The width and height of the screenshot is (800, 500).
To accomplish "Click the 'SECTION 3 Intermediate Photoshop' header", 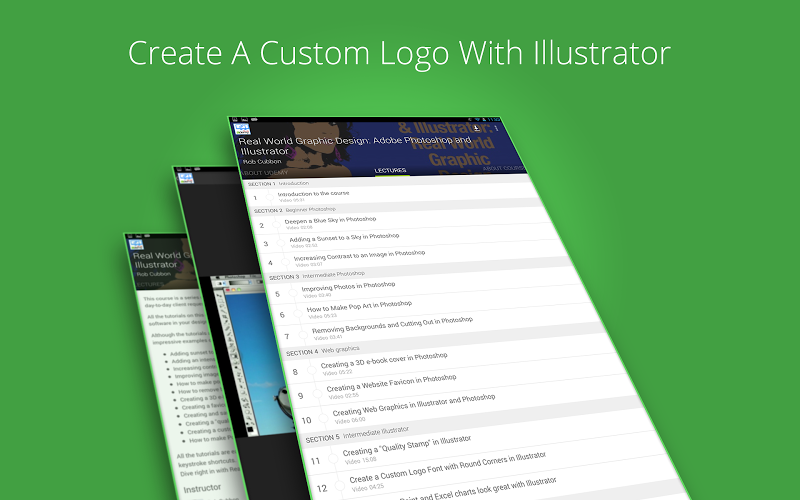I will [317, 276].
